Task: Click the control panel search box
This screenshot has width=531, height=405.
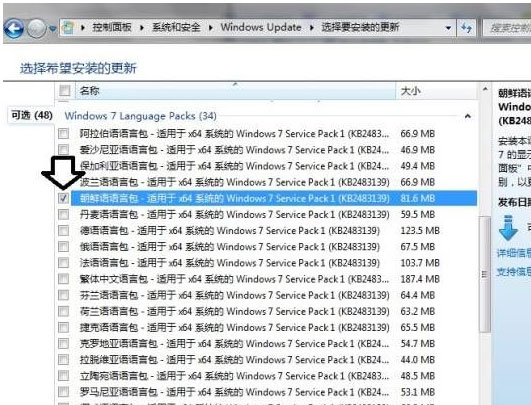Action: coord(506,28)
